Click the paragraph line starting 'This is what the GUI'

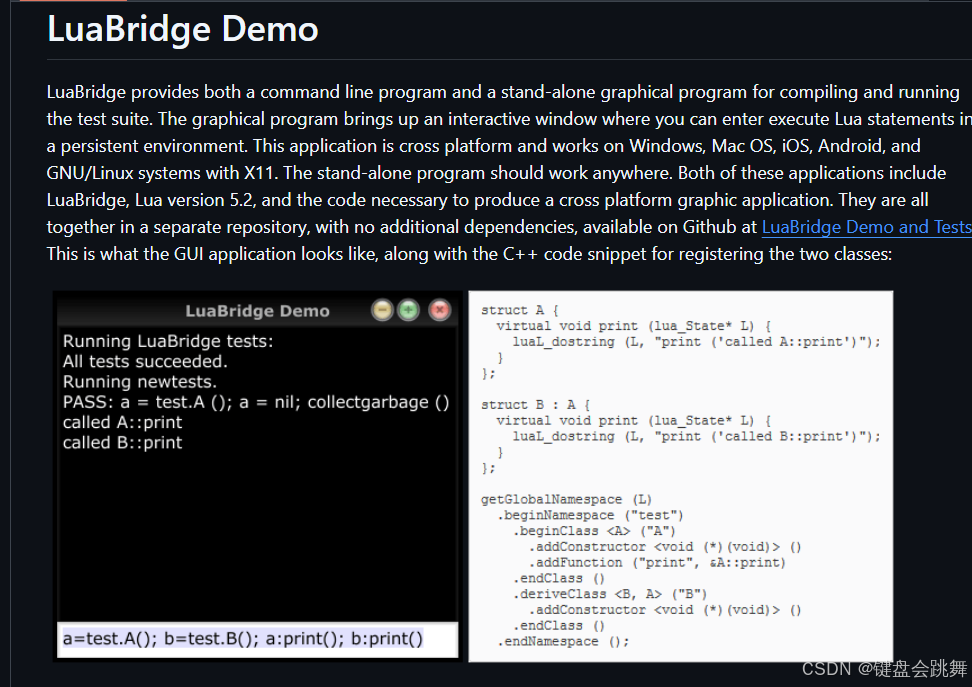[x=469, y=254]
